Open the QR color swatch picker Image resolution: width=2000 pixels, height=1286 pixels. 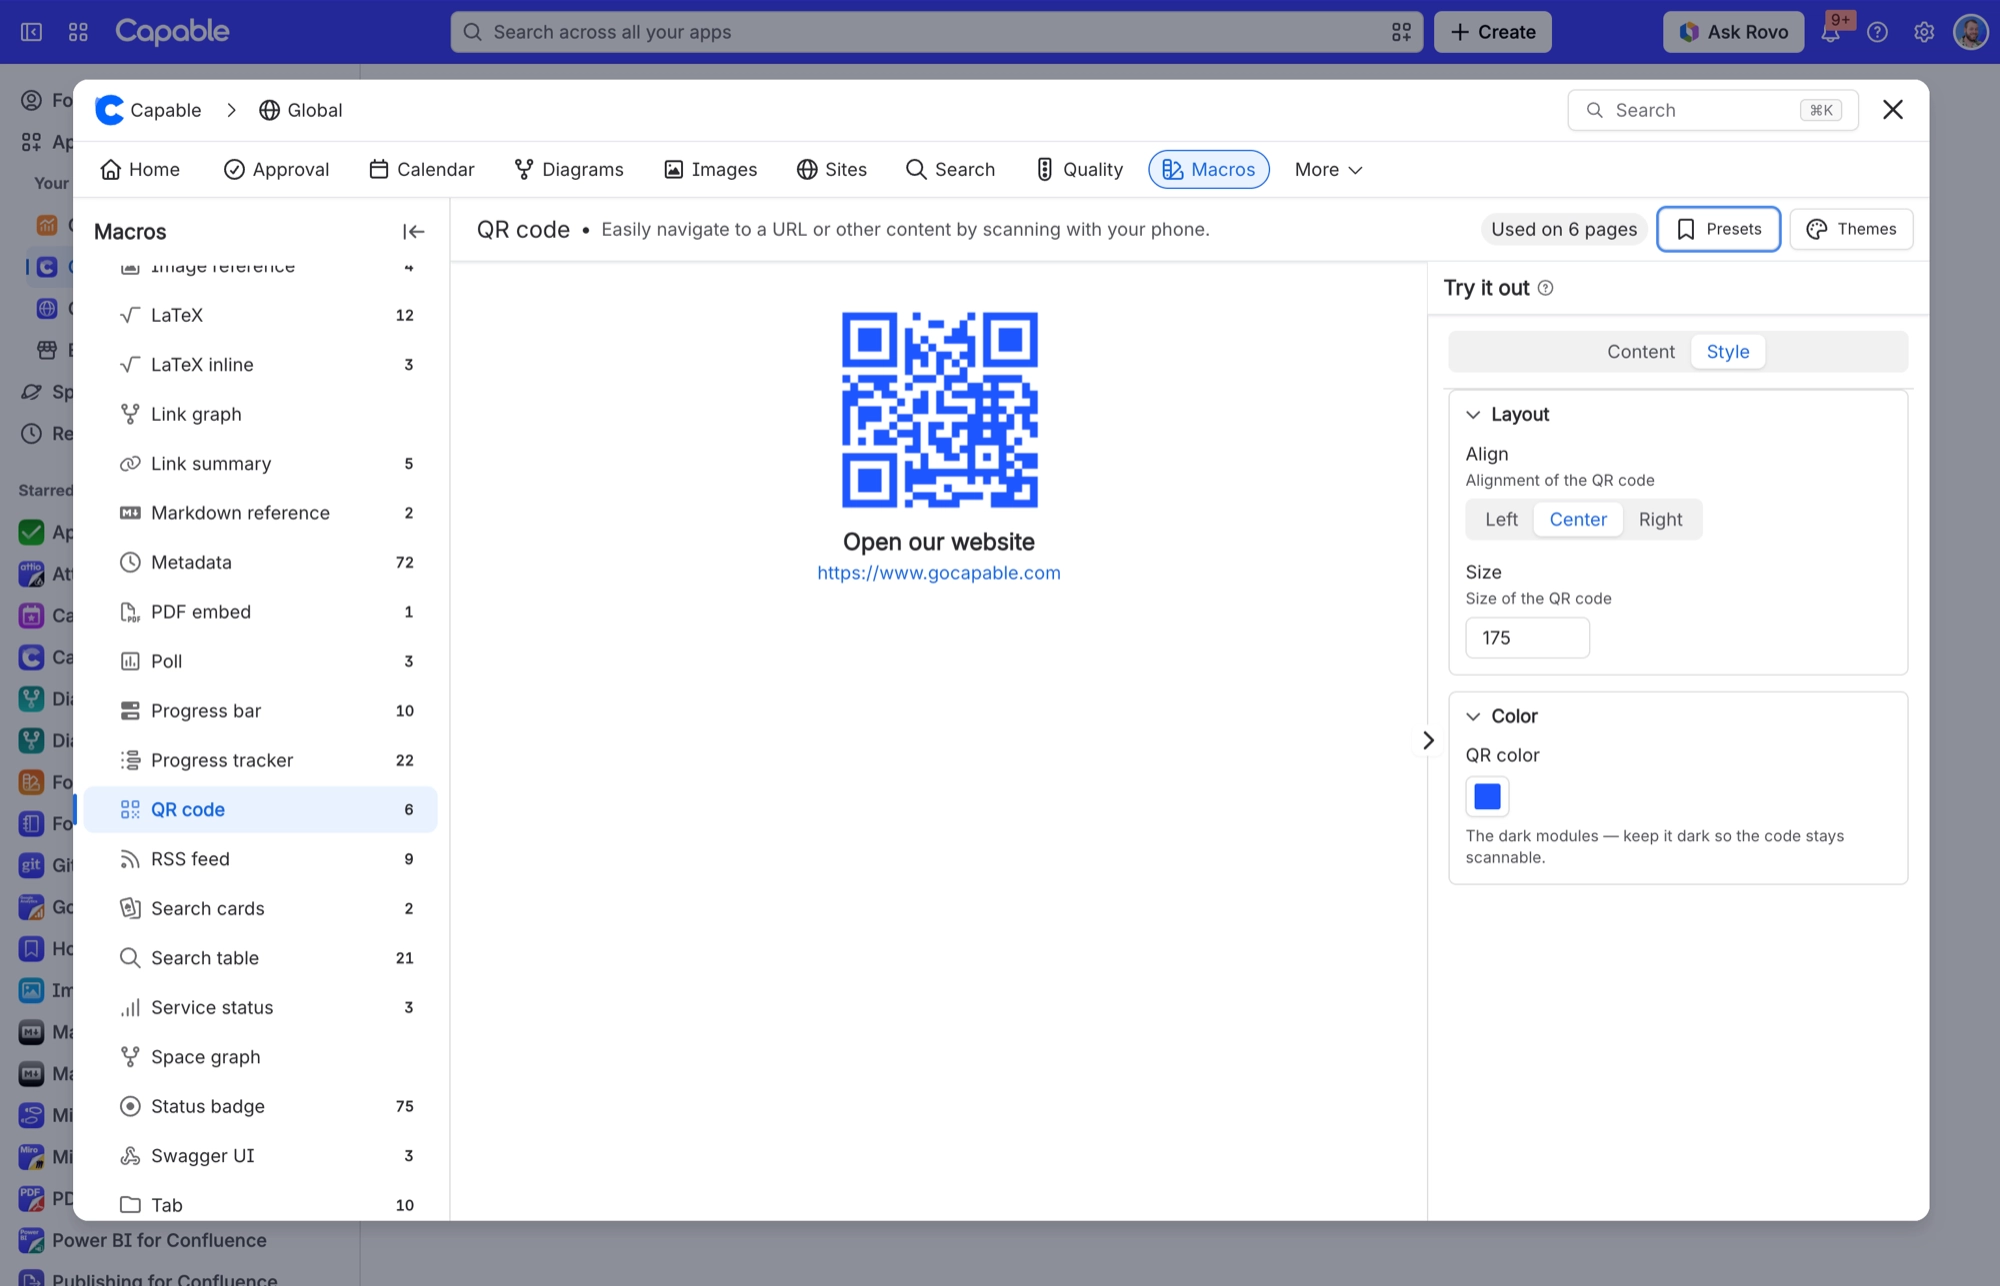pos(1487,796)
